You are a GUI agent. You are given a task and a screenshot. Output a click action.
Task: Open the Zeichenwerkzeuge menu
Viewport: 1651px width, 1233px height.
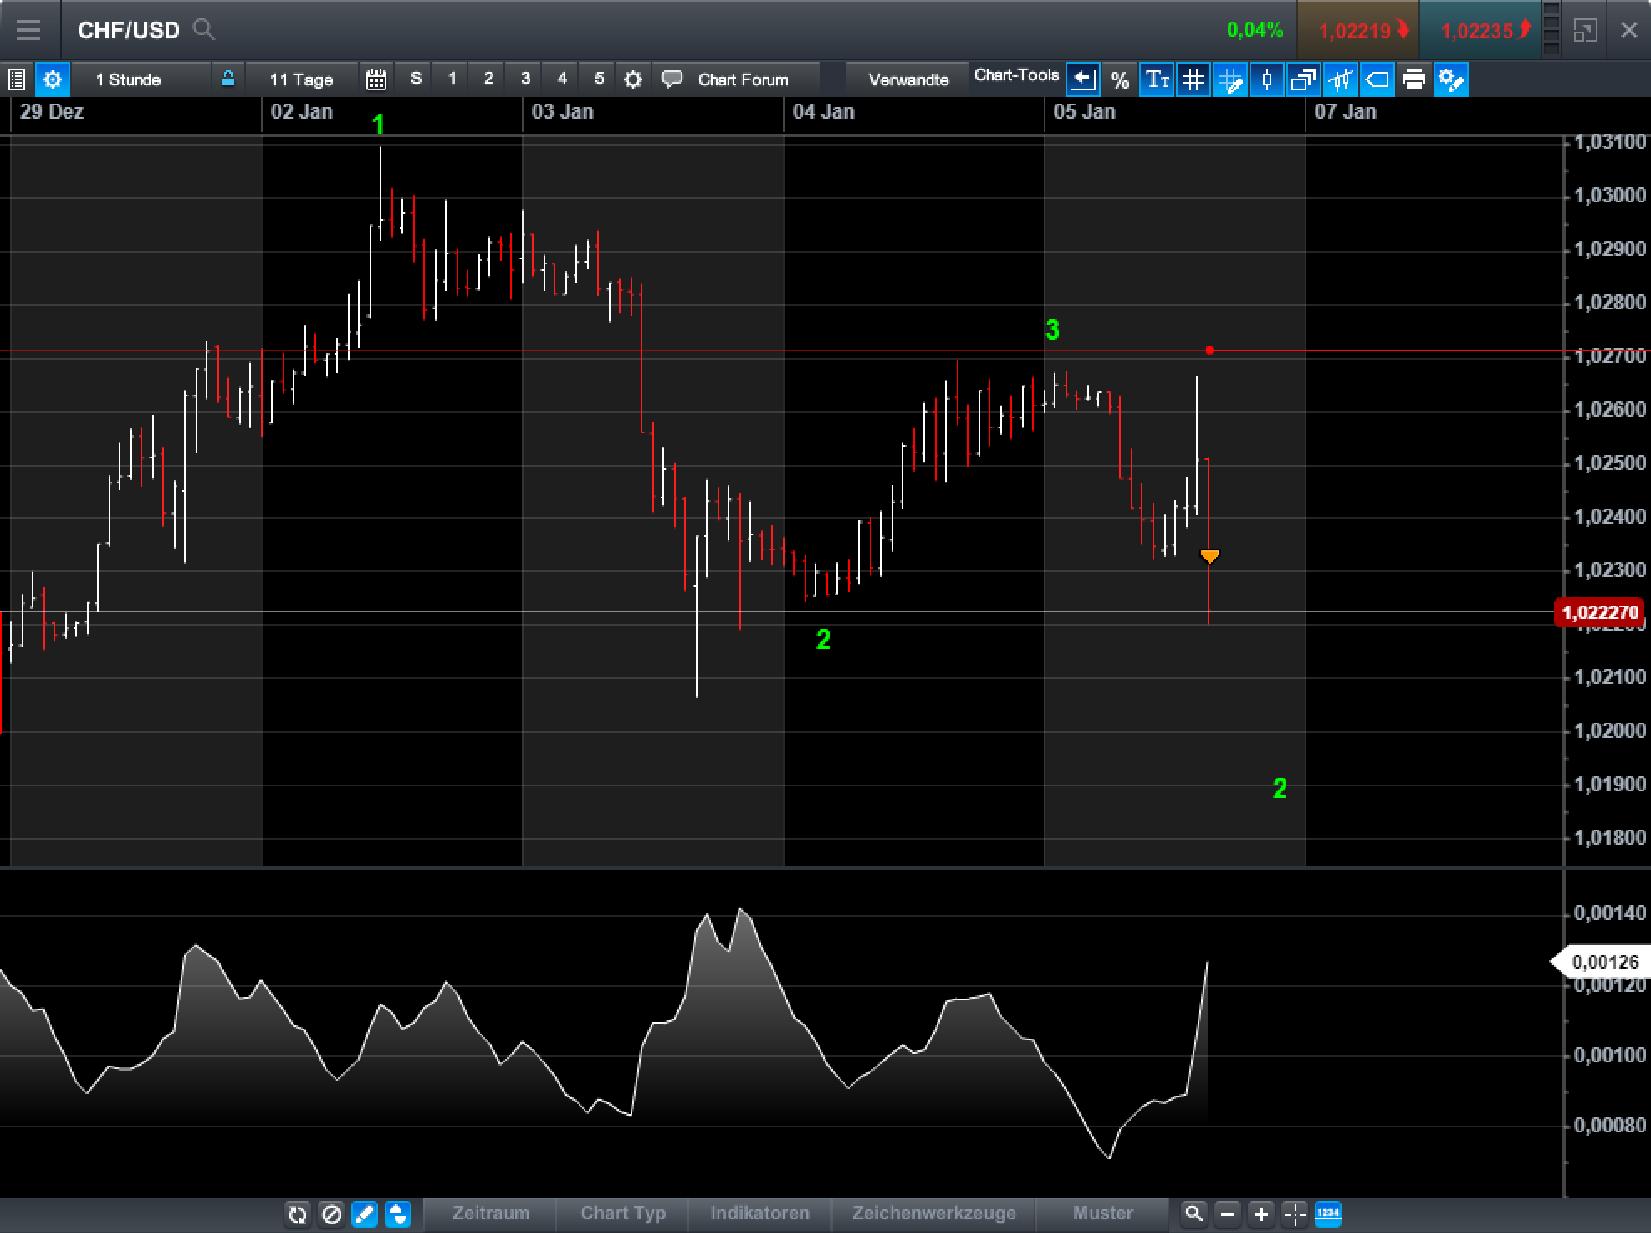(x=933, y=1213)
